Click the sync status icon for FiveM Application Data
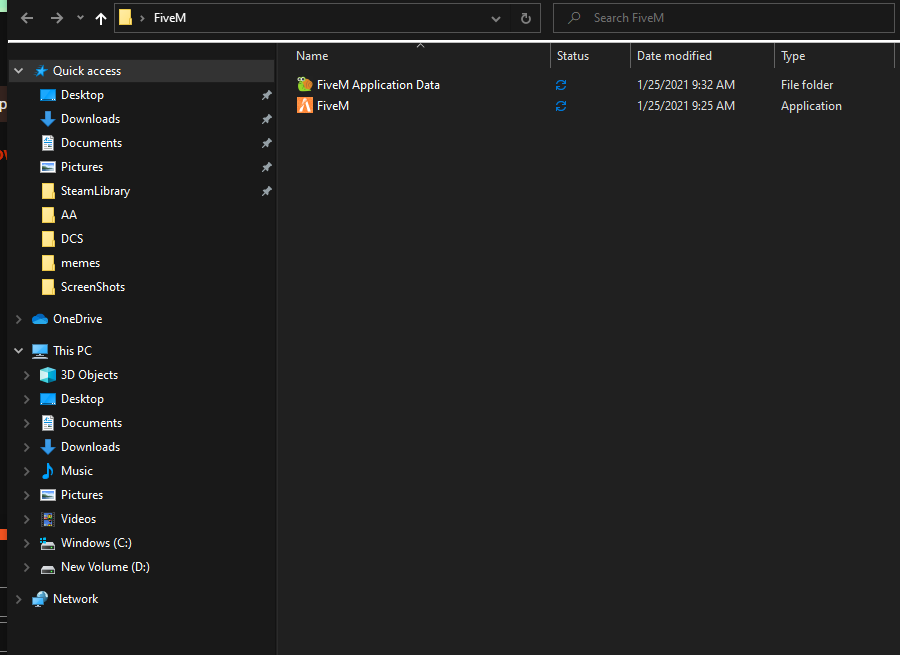 point(561,85)
